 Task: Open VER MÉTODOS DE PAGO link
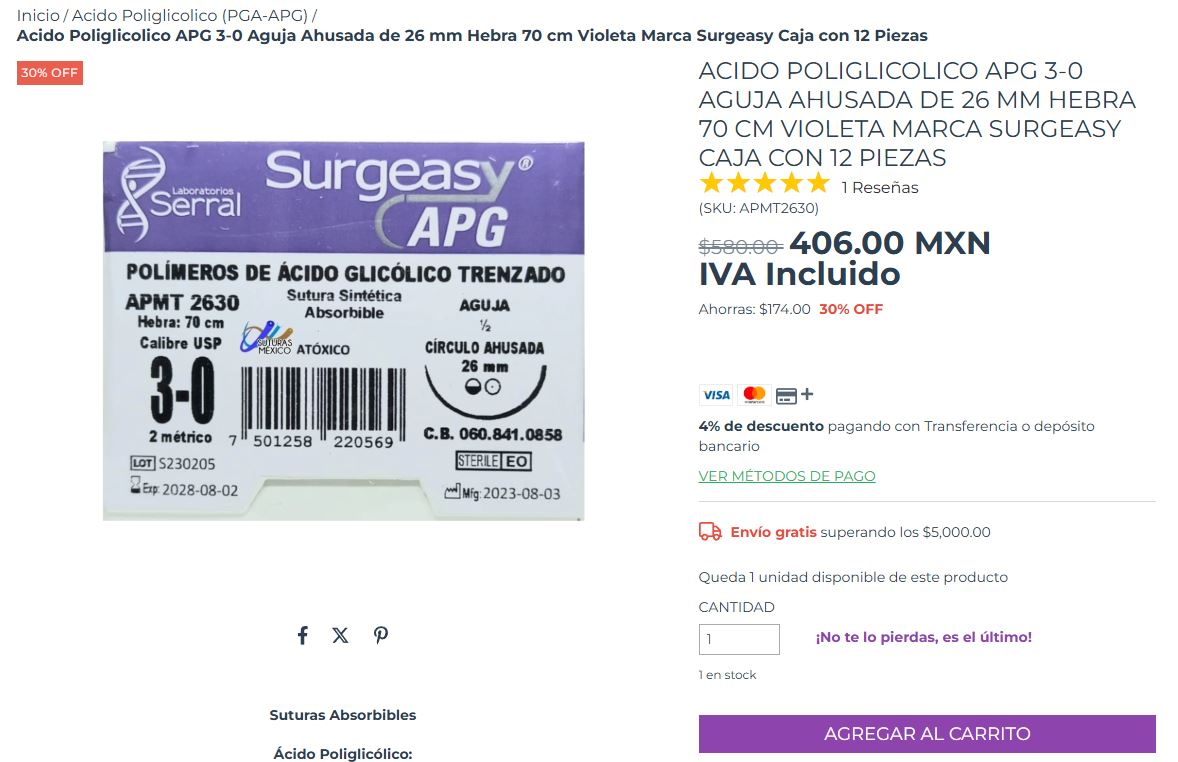tap(787, 476)
